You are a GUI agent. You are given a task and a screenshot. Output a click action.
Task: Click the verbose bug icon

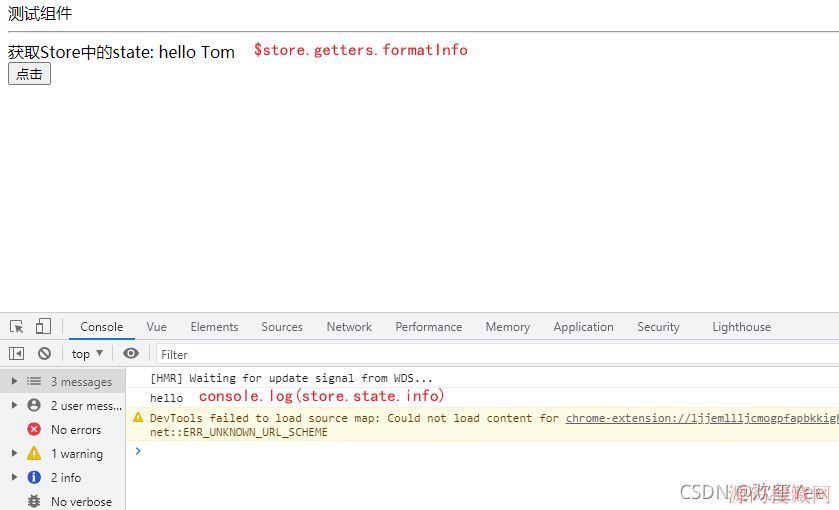(34, 501)
